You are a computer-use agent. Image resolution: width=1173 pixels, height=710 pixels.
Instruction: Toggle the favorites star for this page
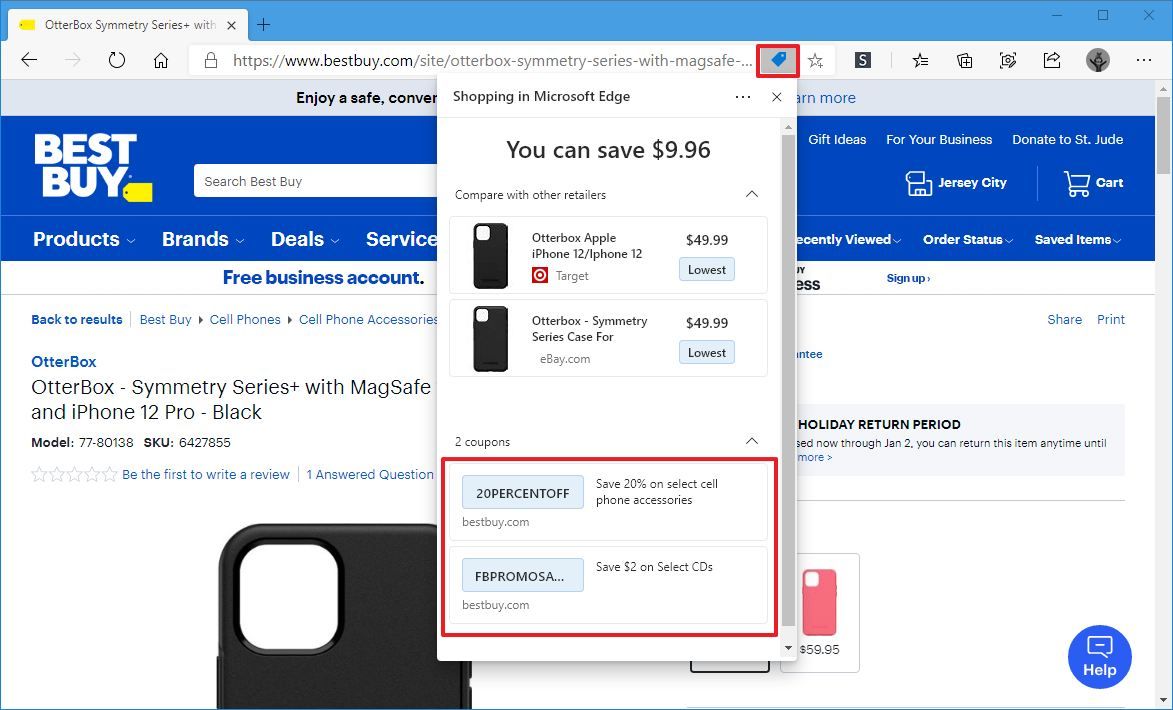pos(815,60)
